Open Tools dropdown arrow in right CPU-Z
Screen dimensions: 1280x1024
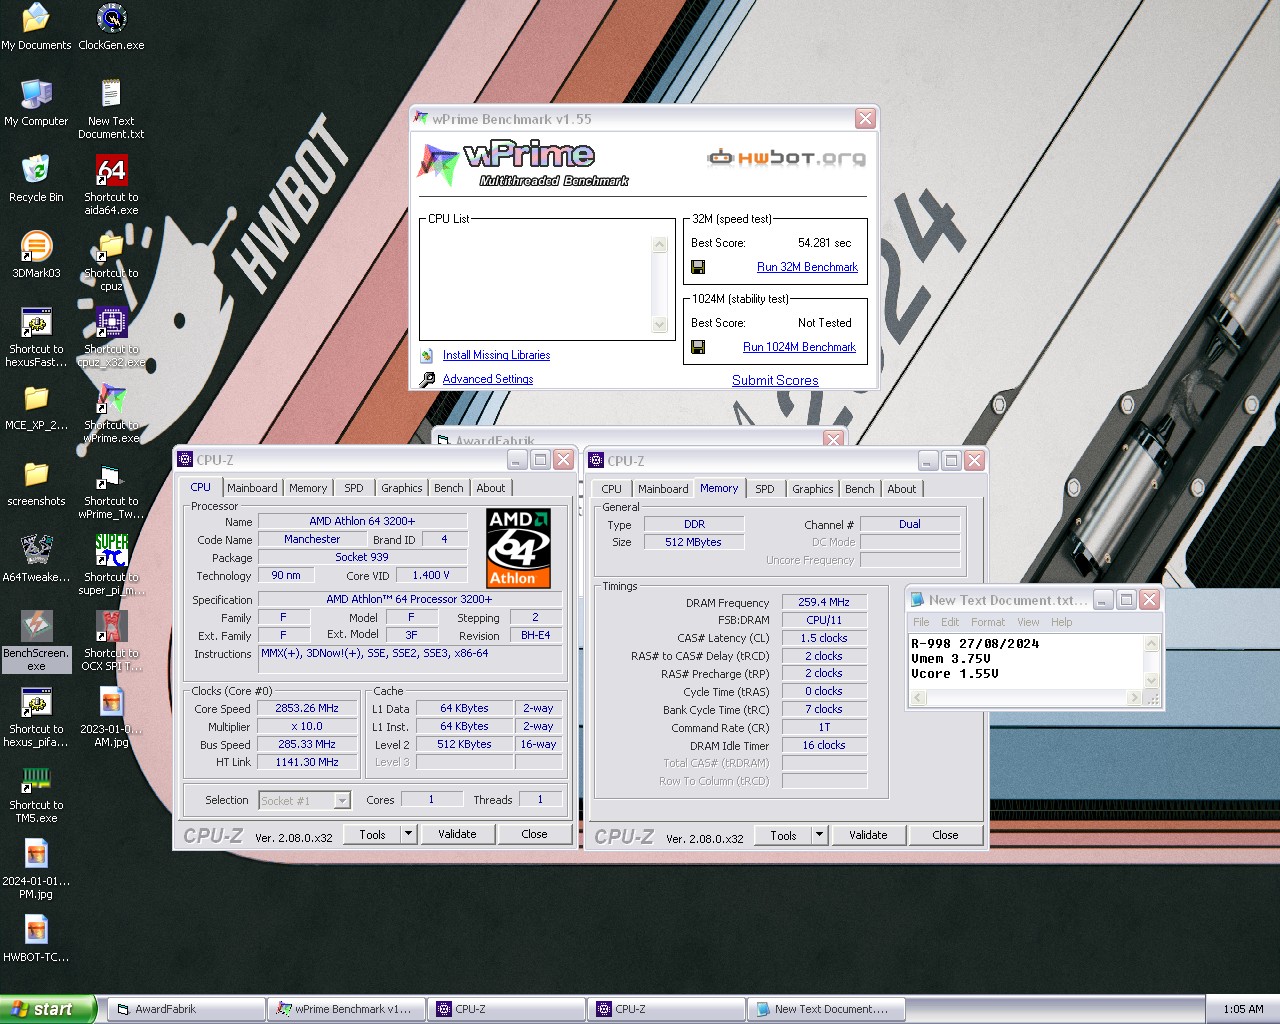click(819, 835)
